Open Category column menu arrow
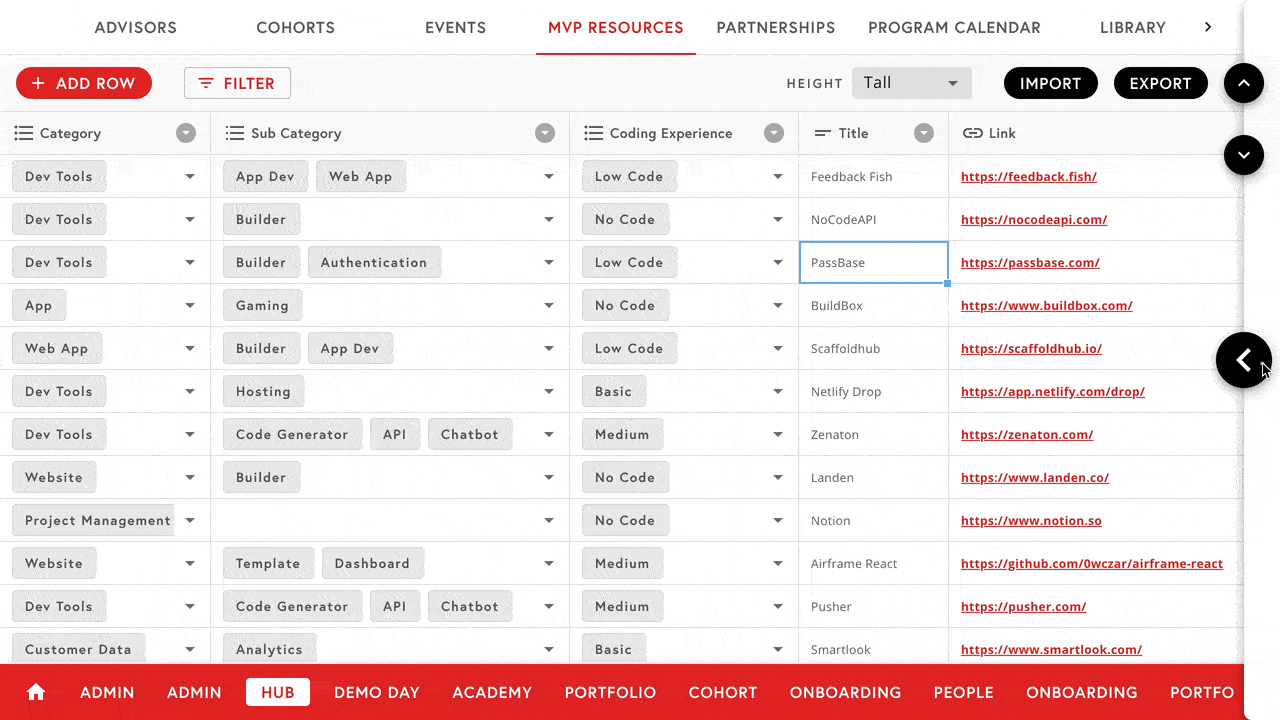1280x720 pixels. pos(186,133)
